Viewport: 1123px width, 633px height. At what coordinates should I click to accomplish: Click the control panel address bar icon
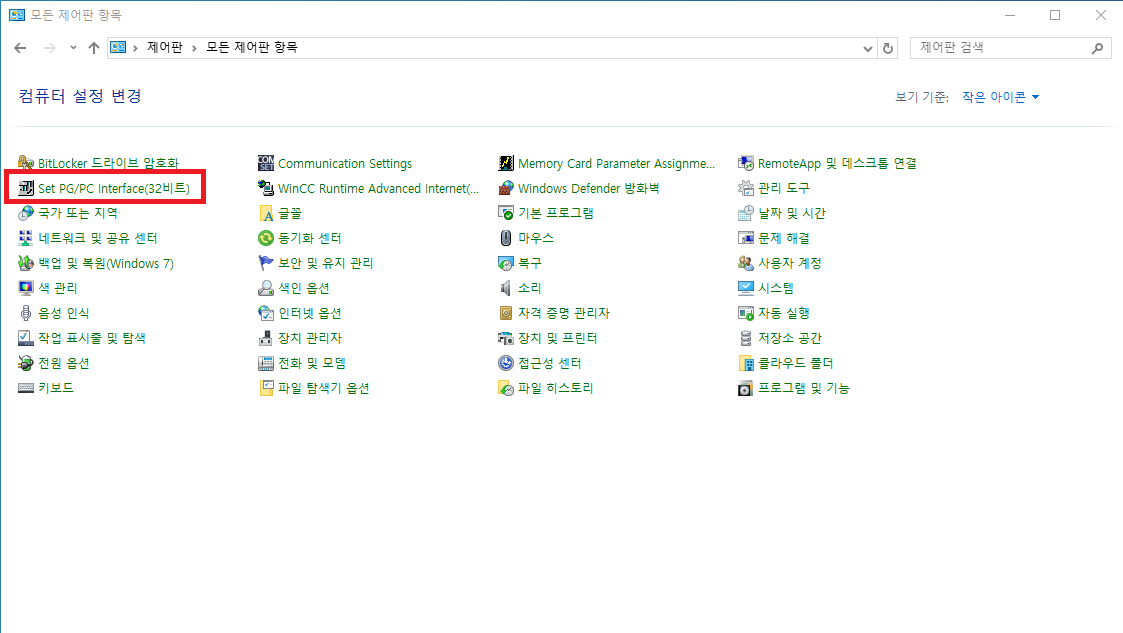tap(118, 47)
